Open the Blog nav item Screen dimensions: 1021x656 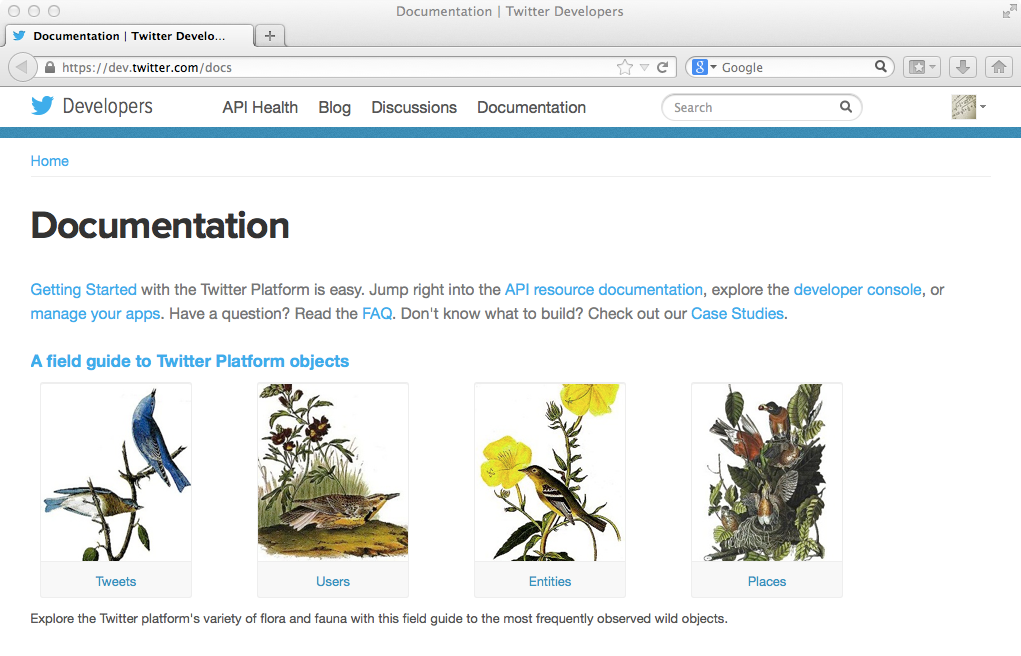[335, 107]
